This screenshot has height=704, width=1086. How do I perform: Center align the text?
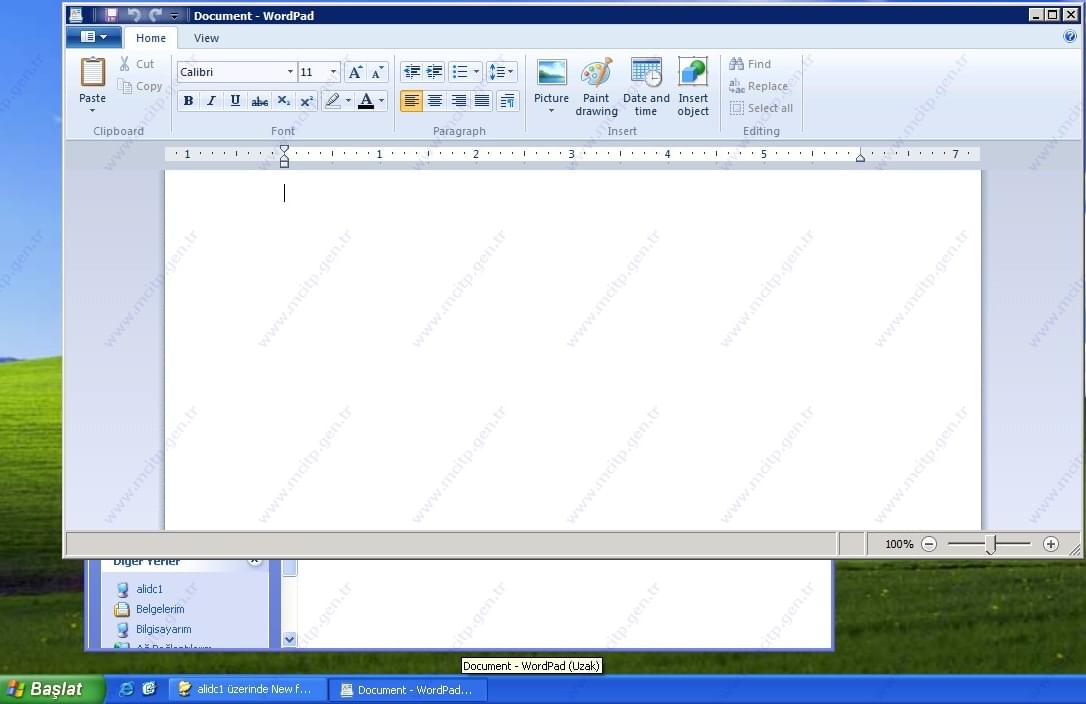tap(435, 100)
